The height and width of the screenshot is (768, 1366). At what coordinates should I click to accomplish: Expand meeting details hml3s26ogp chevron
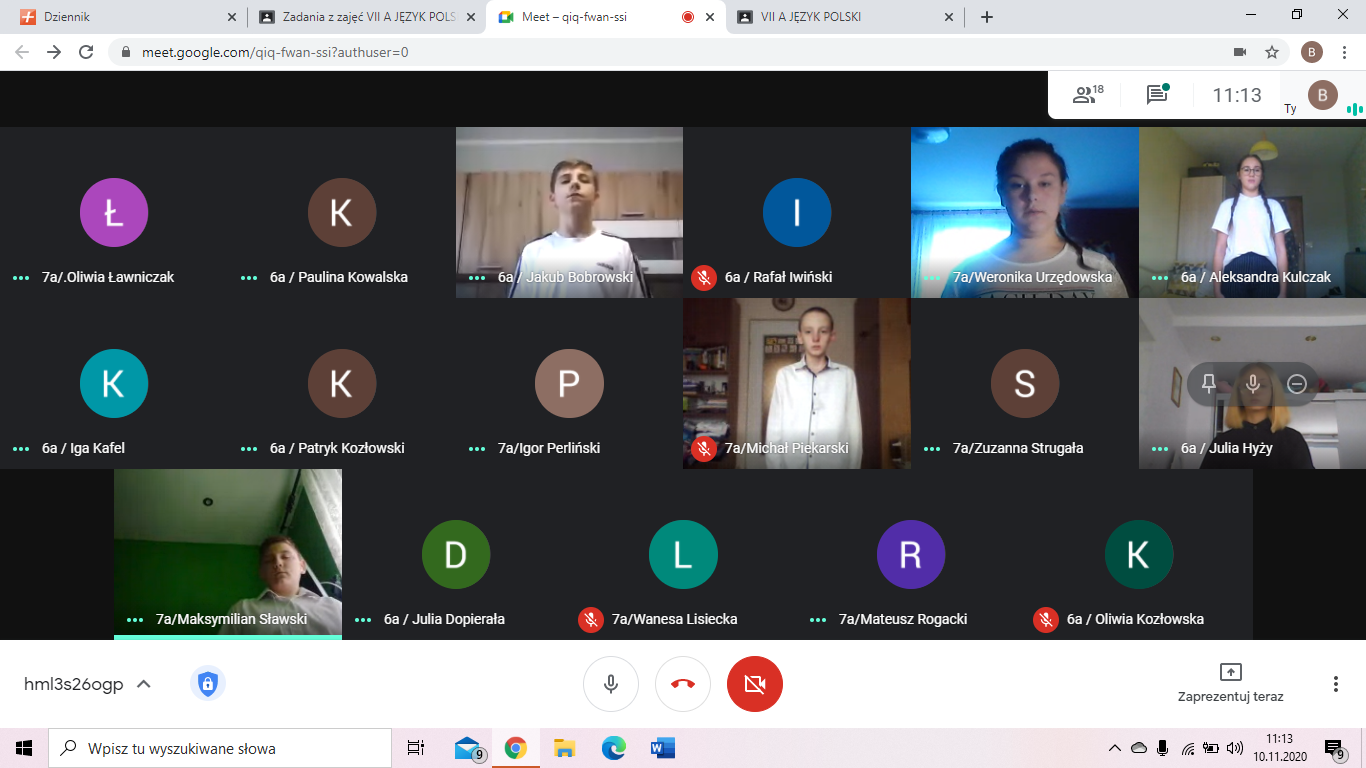(x=143, y=684)
